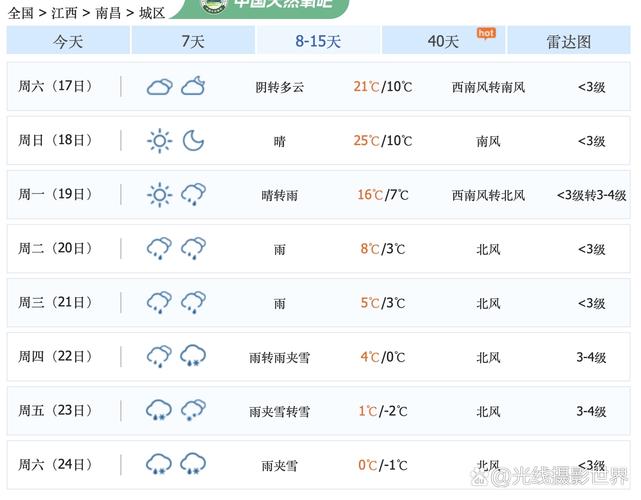Open the 今天 tab
The height and width of the screenshot is (500, 641).
pos(68,40)
